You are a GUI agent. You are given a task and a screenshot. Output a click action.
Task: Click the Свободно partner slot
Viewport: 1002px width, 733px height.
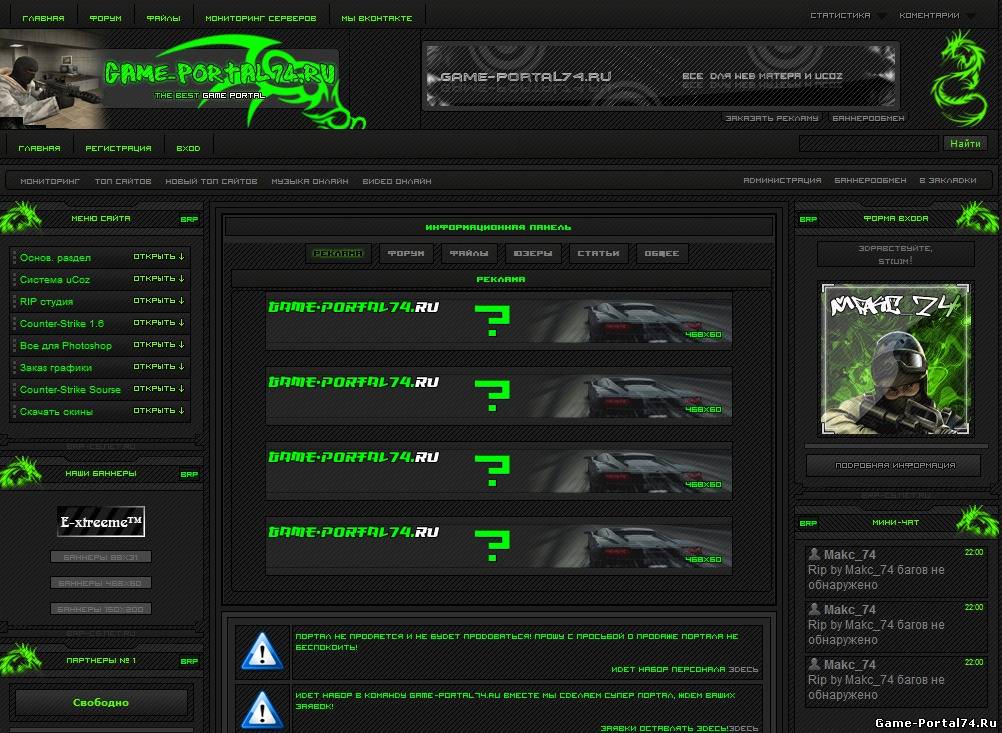click(101, 702)
